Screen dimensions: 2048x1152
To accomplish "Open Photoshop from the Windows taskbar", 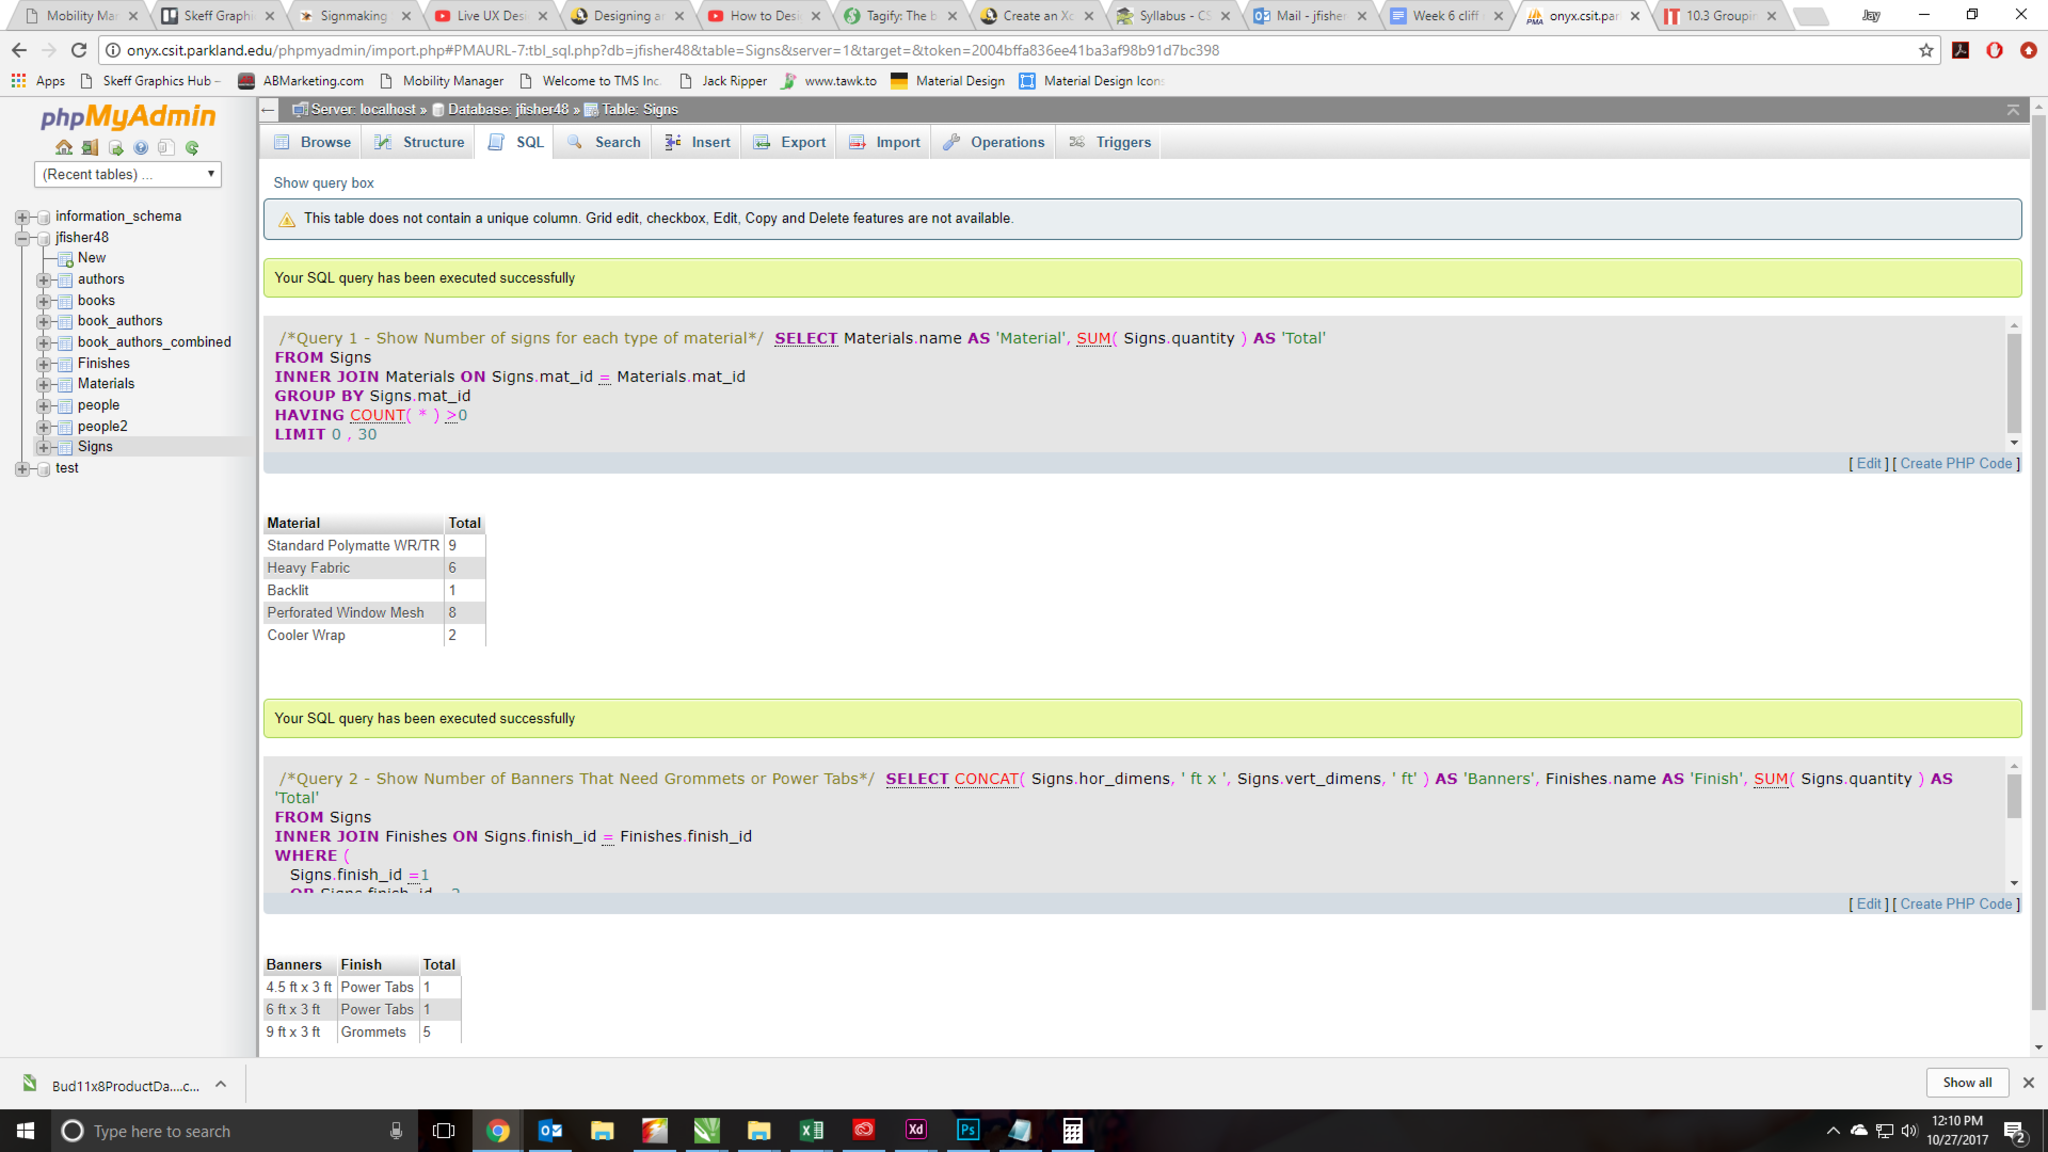I will 967,1130.
